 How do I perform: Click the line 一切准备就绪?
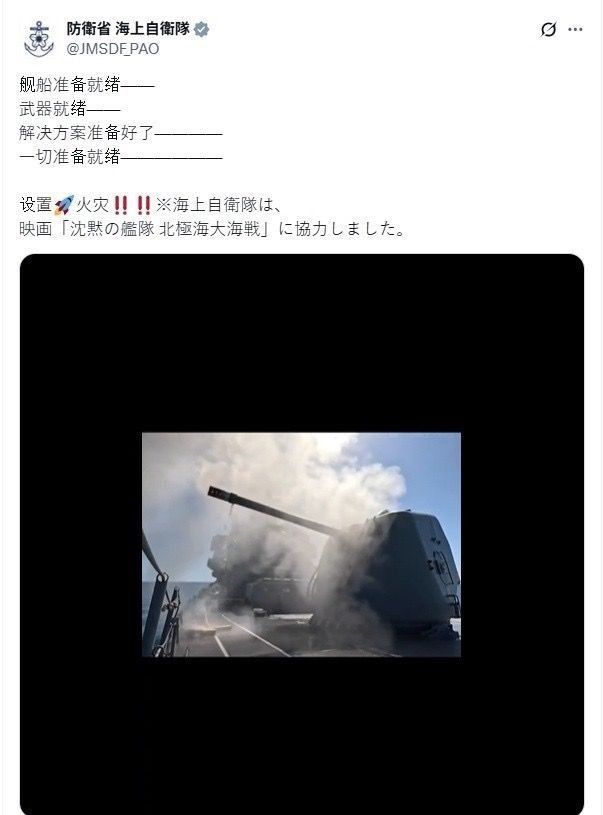[121, 156]
